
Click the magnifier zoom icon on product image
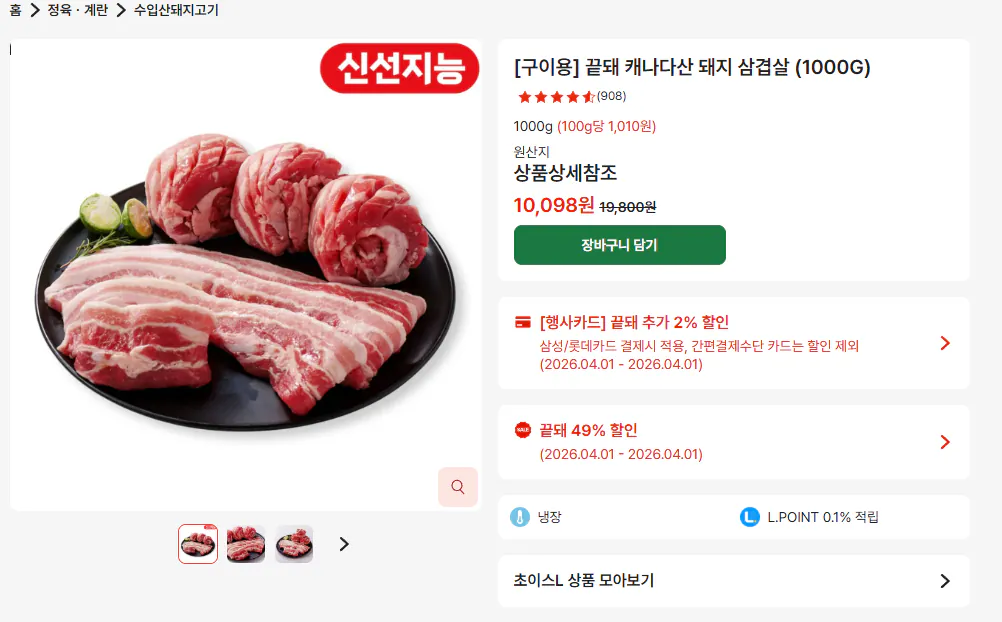458,487
